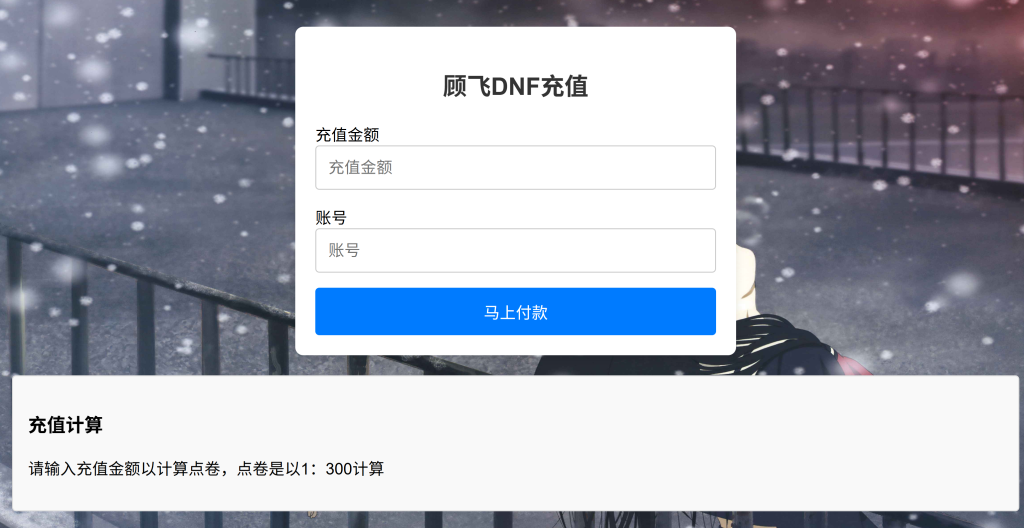Click the 充值计算 section heading
The height and width of the screenshot is (528, 1024).
[x=65, y=425]
